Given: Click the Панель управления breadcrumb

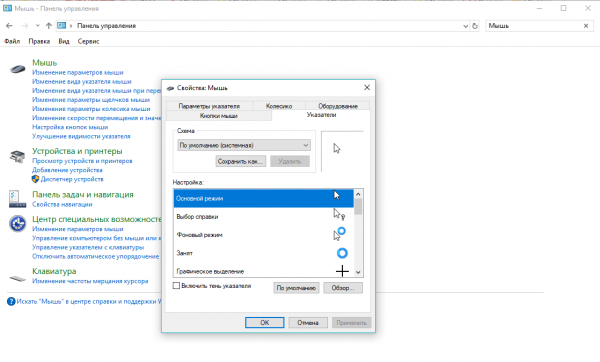Looking at the screenshot, I should (106, 26).
